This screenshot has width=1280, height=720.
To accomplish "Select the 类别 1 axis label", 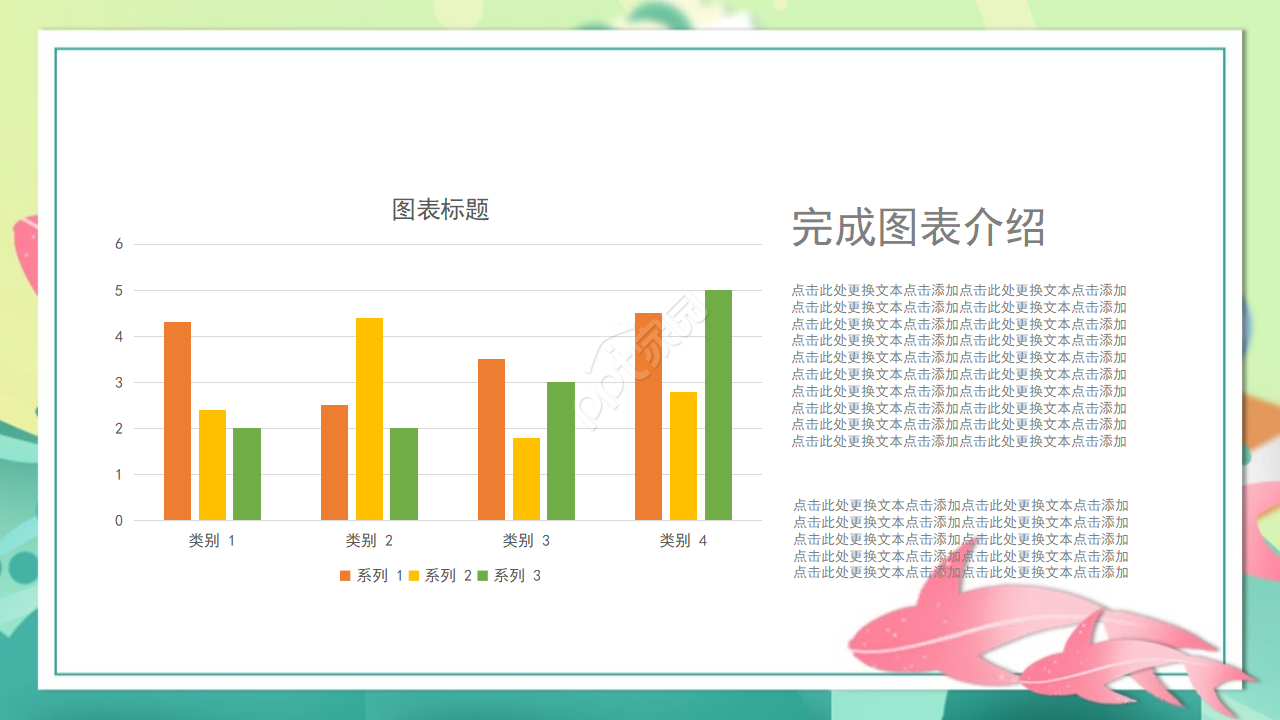I will pyautogui.click(x=212, y=539).
